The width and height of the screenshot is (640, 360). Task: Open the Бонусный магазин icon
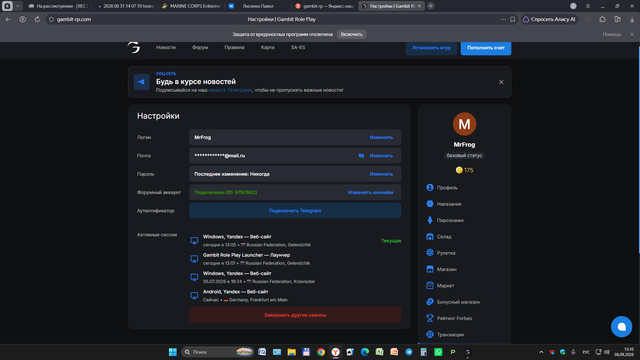tap(430, 302)
